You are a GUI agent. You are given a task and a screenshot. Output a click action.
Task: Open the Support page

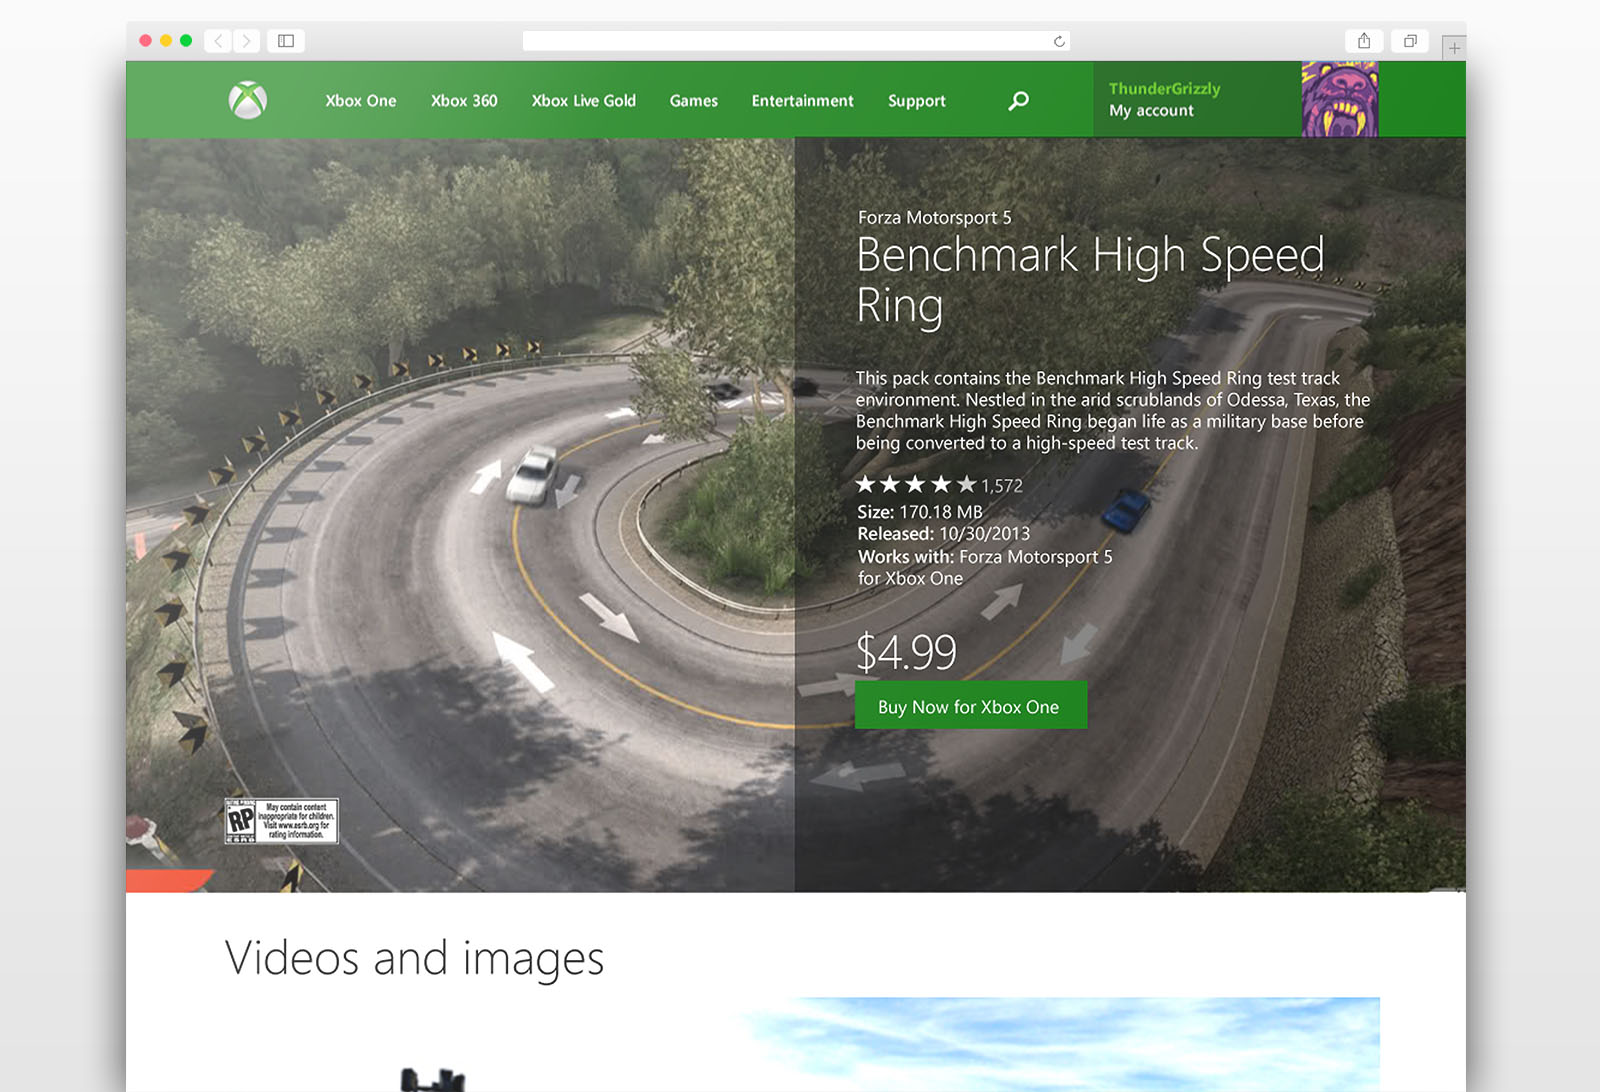(916, 101)
